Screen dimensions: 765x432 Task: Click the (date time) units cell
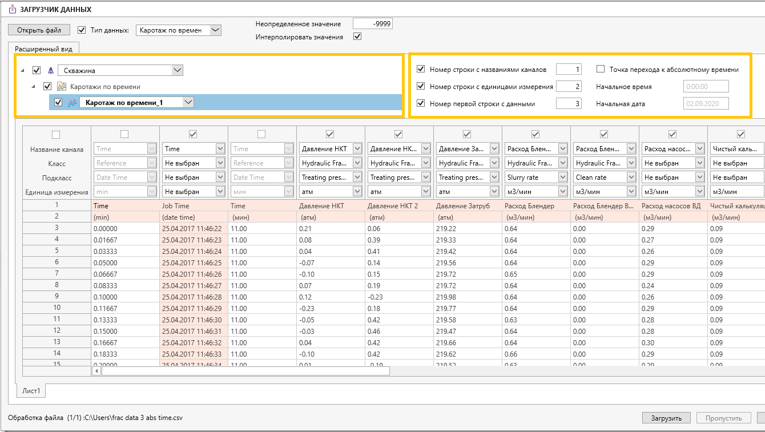[194, 217]
